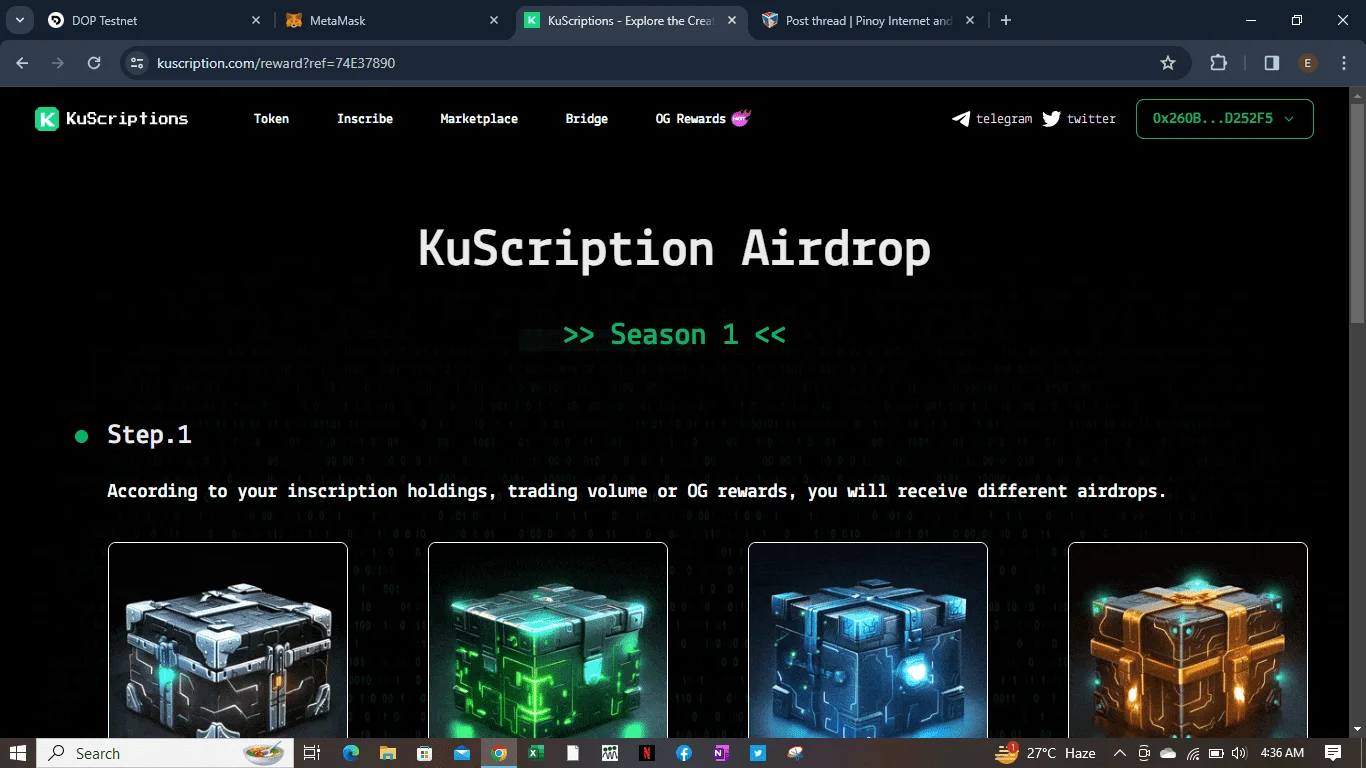1366x768 pixels.
Task: Open Facebook from the taskbar
Action: click(684, 753)
